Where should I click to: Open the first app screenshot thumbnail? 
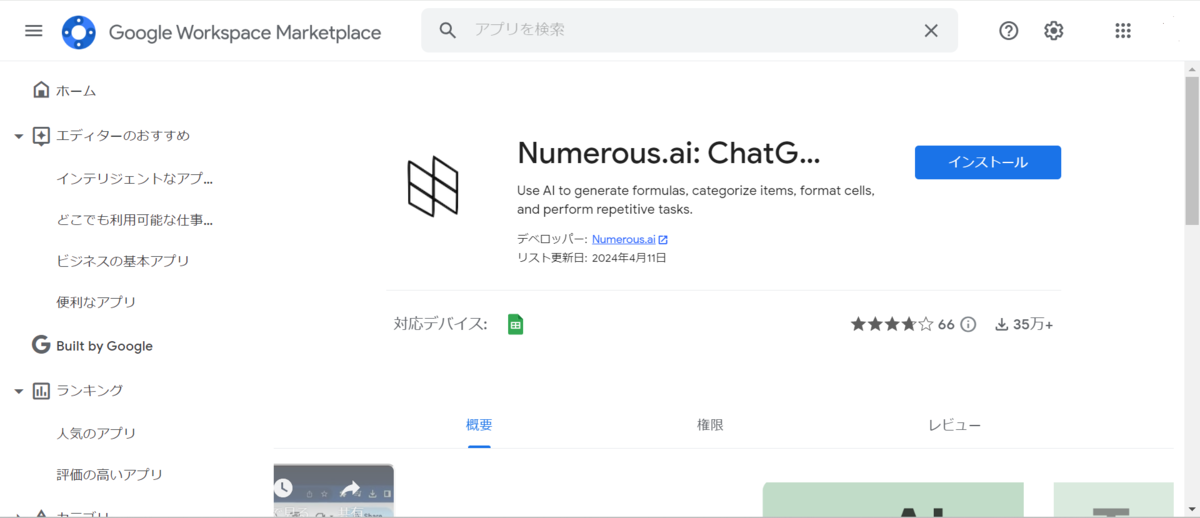(333, 491)
